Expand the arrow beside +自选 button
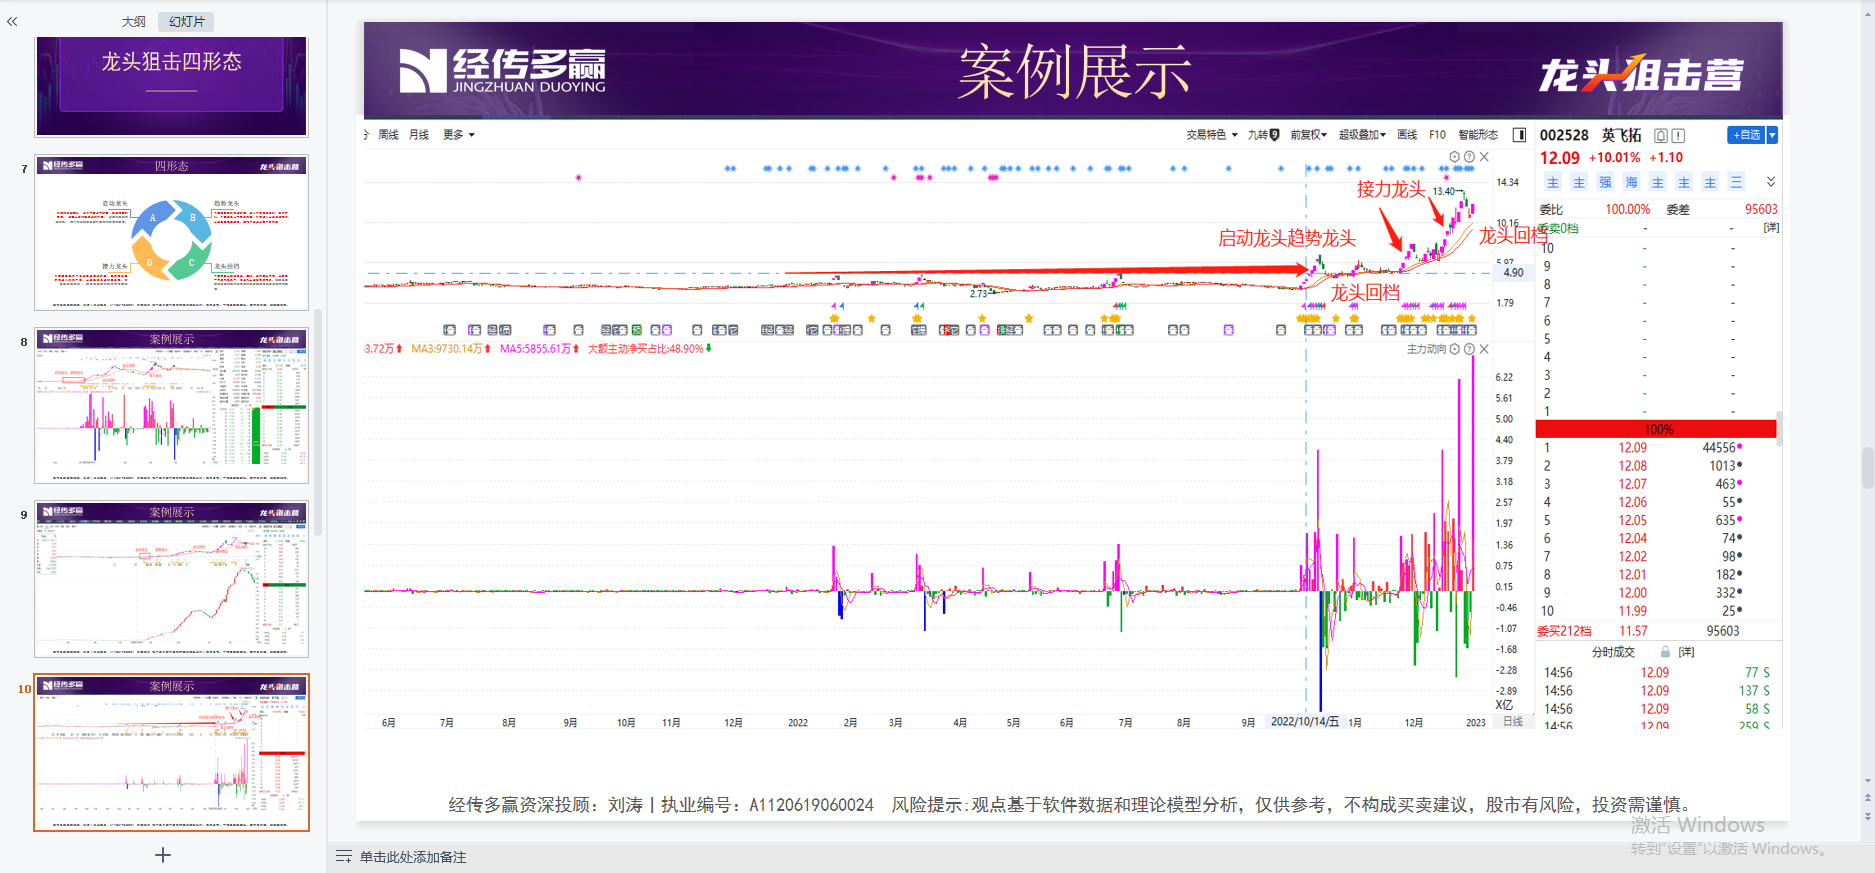This screenshot has width=1875, height=873. click(1772, 135)
